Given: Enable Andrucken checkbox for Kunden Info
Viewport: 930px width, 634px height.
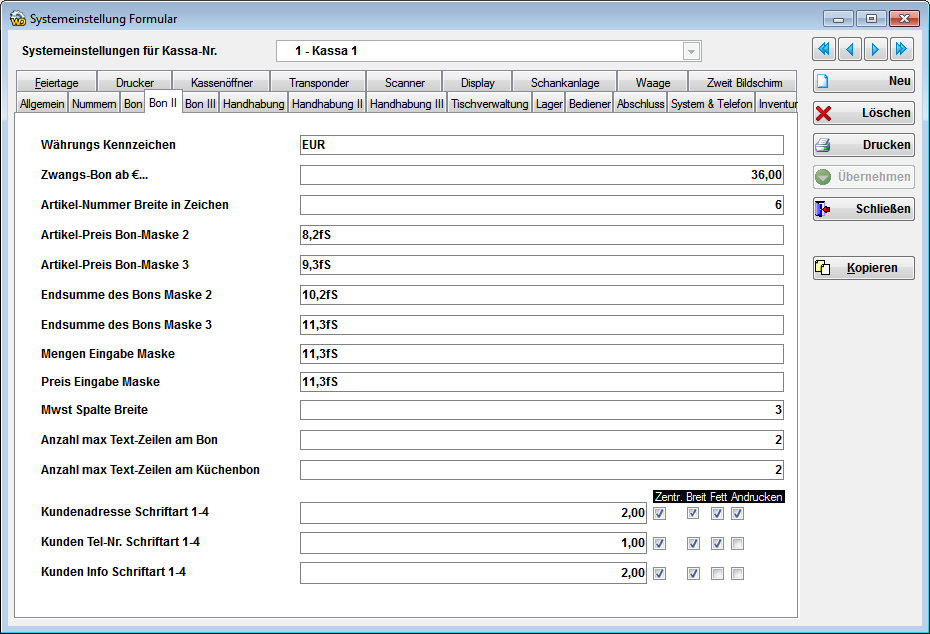Looking at the screenshot, I should [x=737, y=574].
